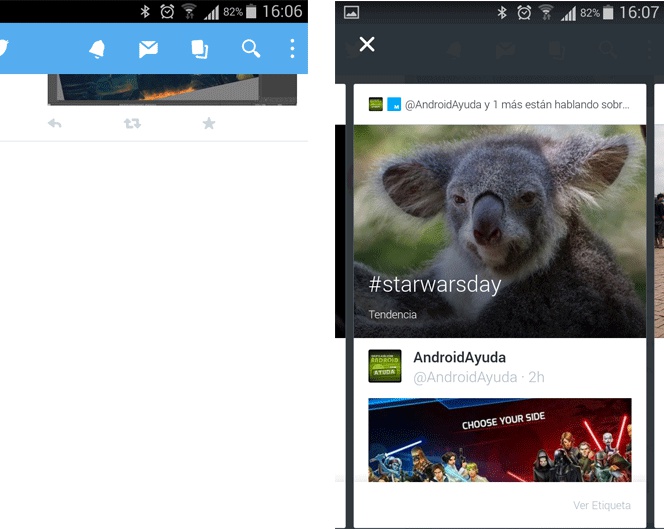The width and height of the screenshot is (664, 529).
Task: Open the Choose Your Side Star Wars image
Action: (x=500, y=440)
